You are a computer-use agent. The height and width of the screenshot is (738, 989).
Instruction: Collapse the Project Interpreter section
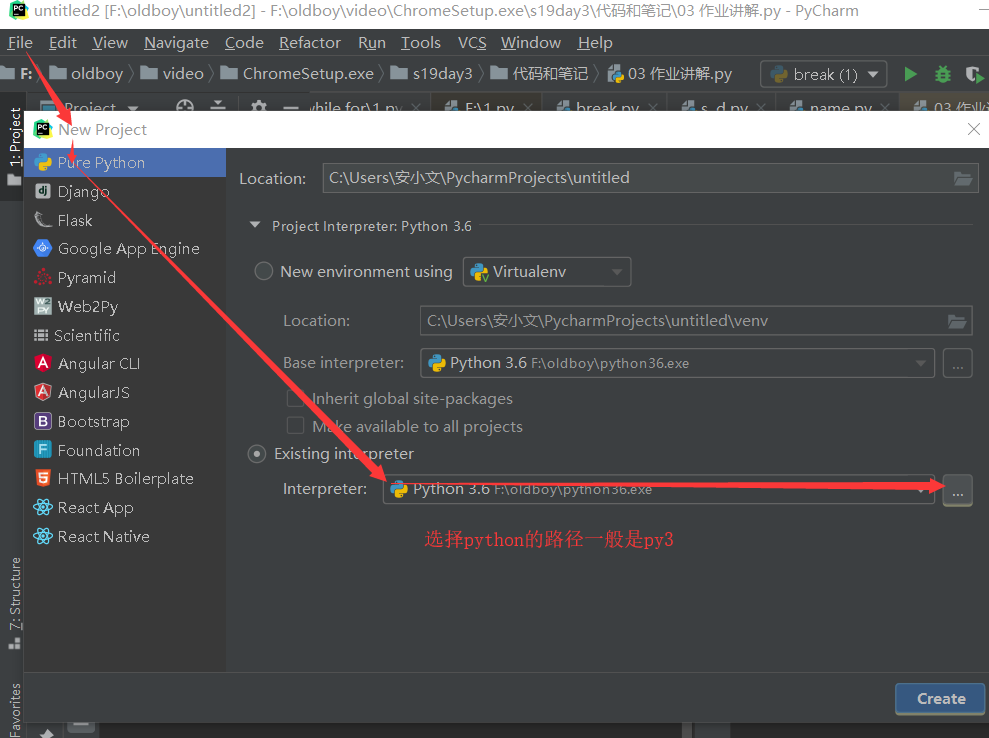pos(255,225)
